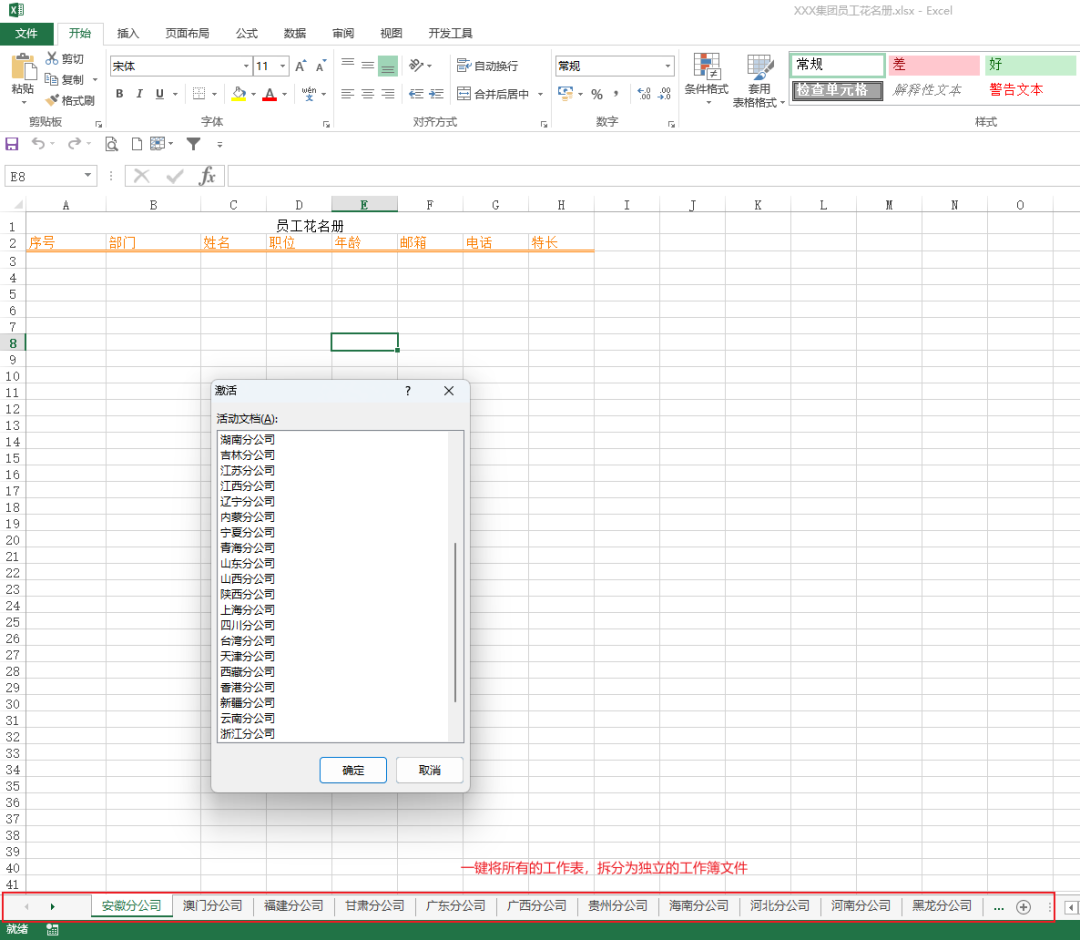Redo the last action
This screenshot has width=1080, height=940.
[x=74, y=143]
